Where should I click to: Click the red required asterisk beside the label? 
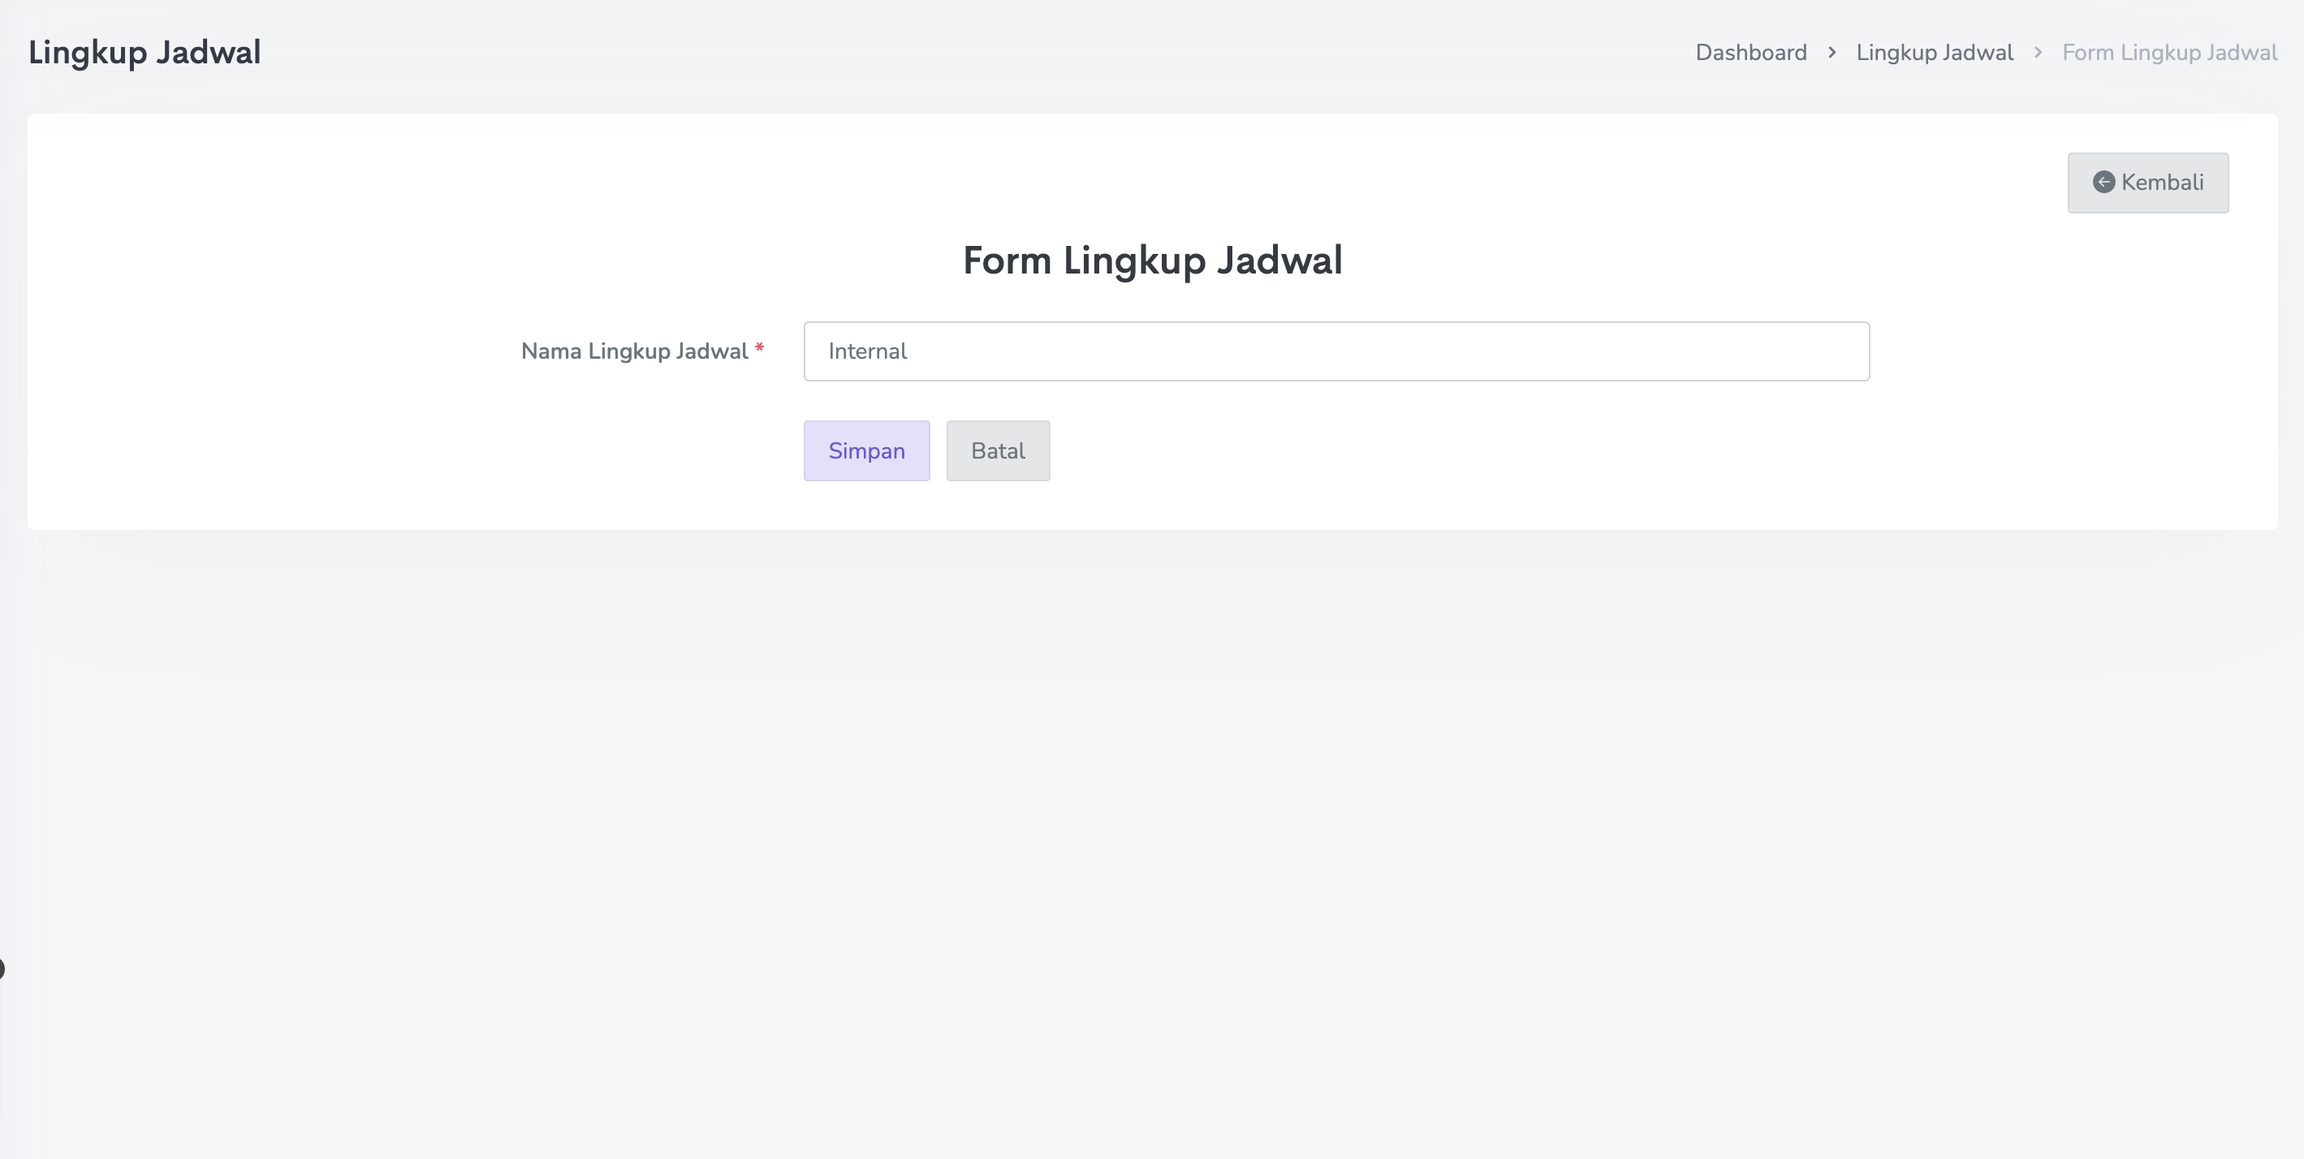760,348
